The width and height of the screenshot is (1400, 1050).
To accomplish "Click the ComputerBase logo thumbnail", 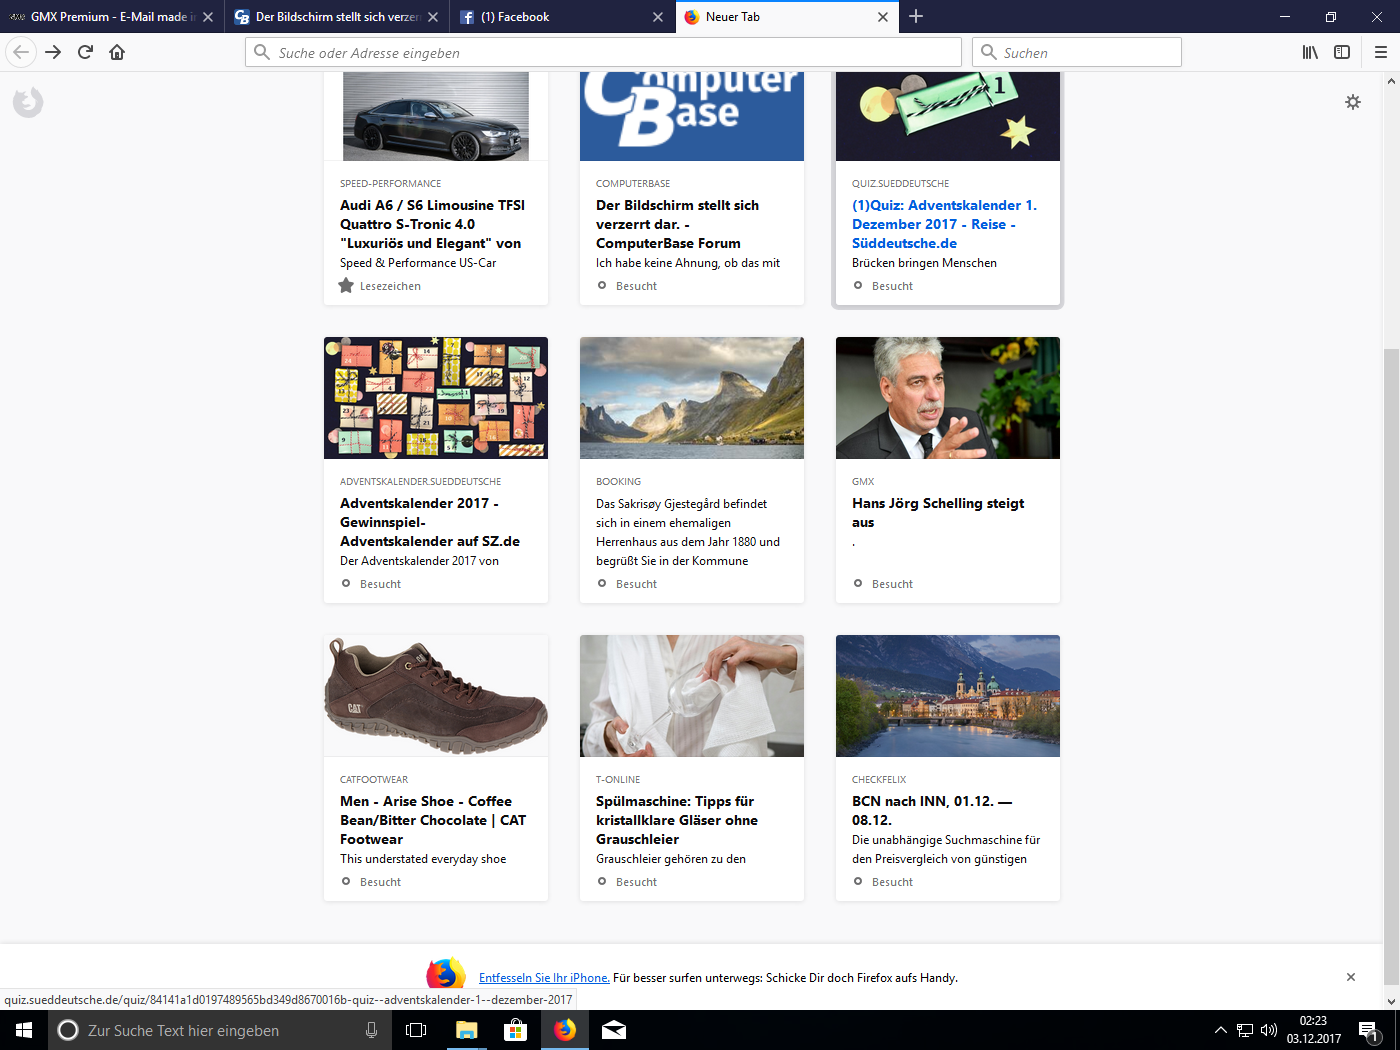I will pyautogui.click(x=692, y=116).
